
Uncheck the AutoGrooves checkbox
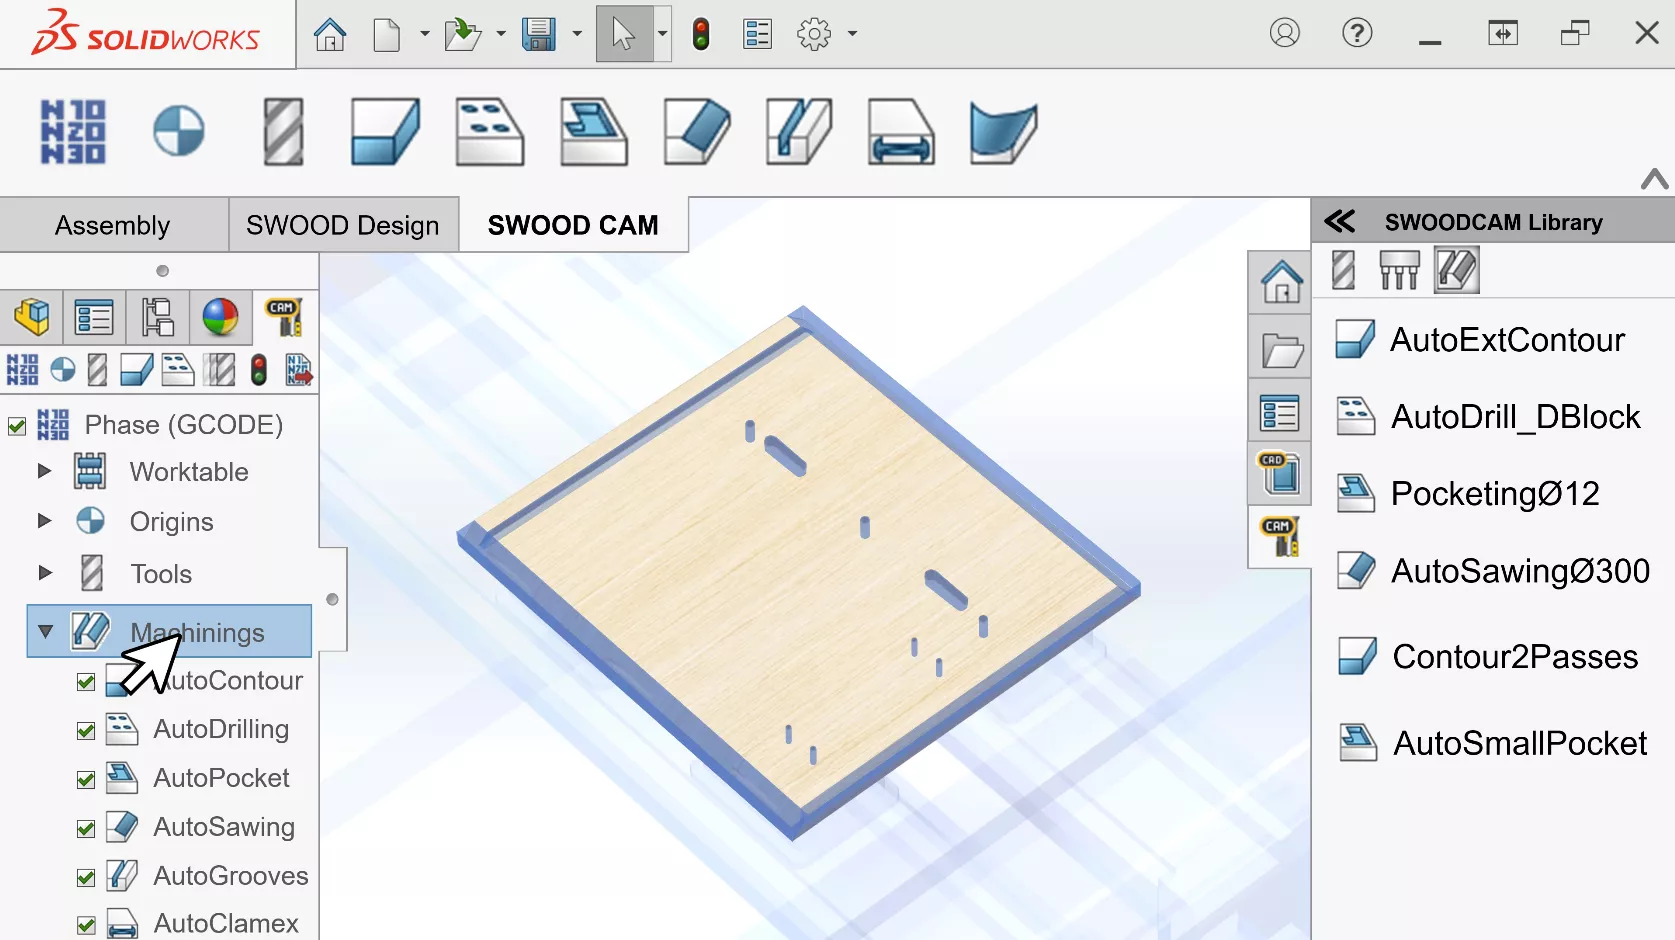tap(86, 878)
